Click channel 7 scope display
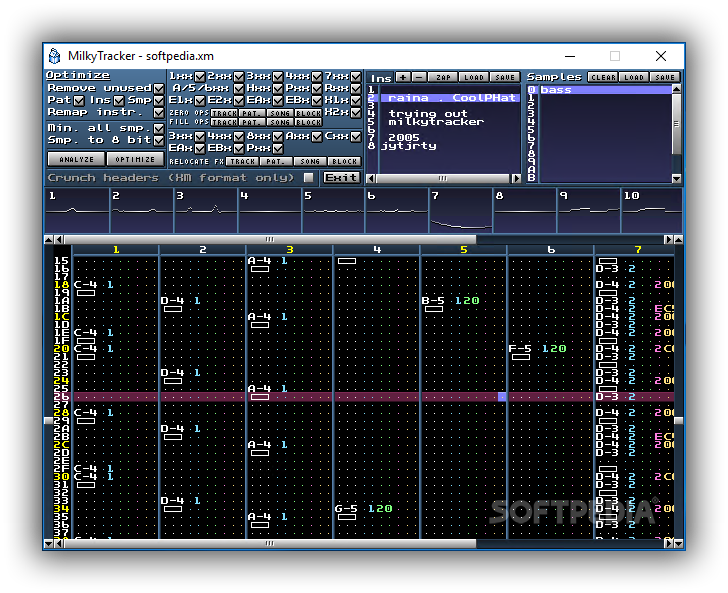The width and height of the screenshot is (728, 593). (460, 211)
